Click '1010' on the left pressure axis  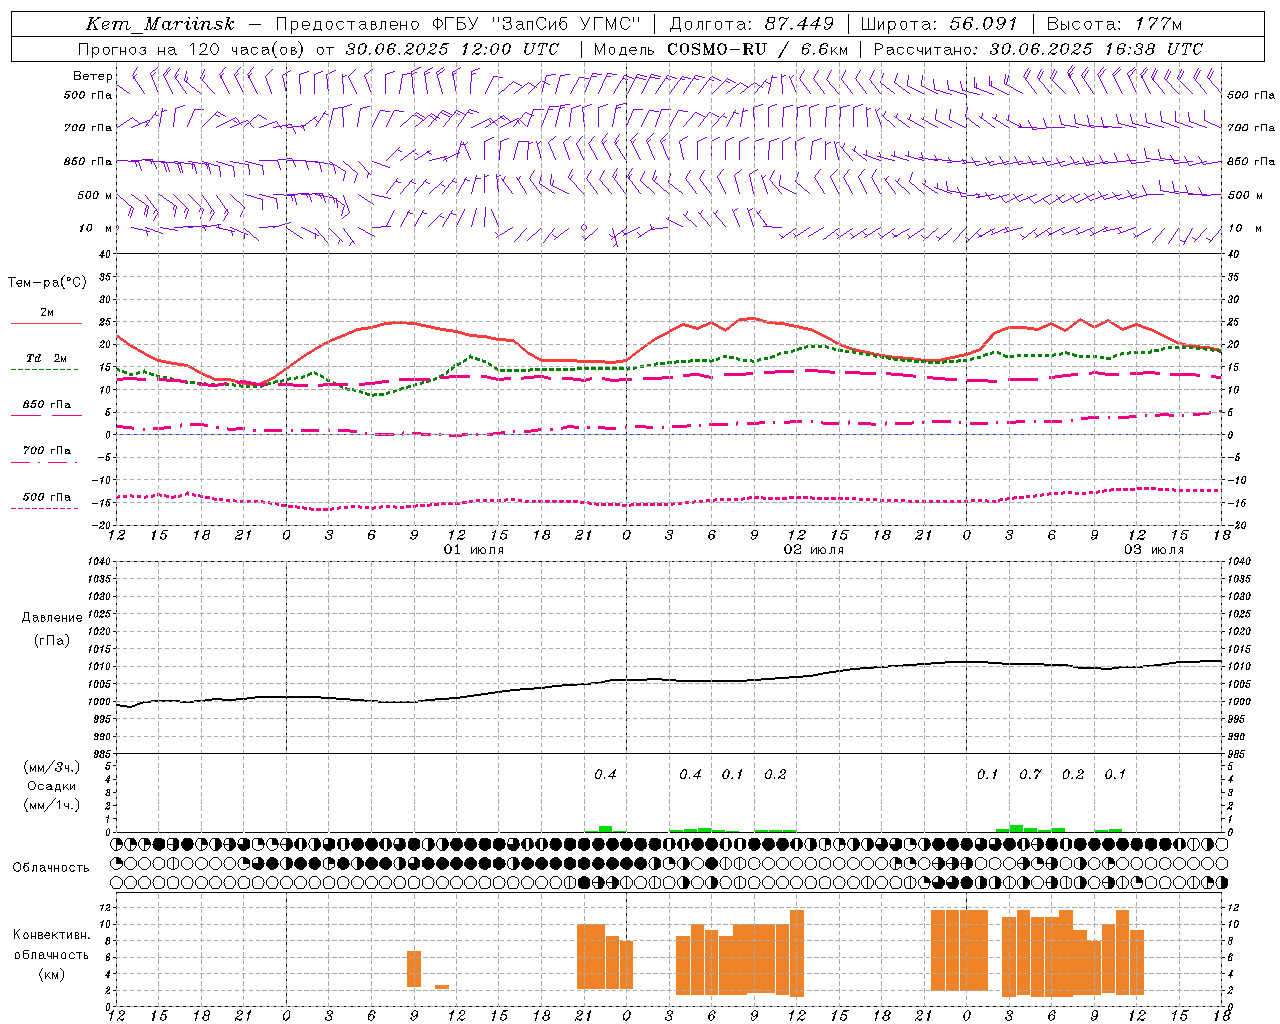(100, 667)
